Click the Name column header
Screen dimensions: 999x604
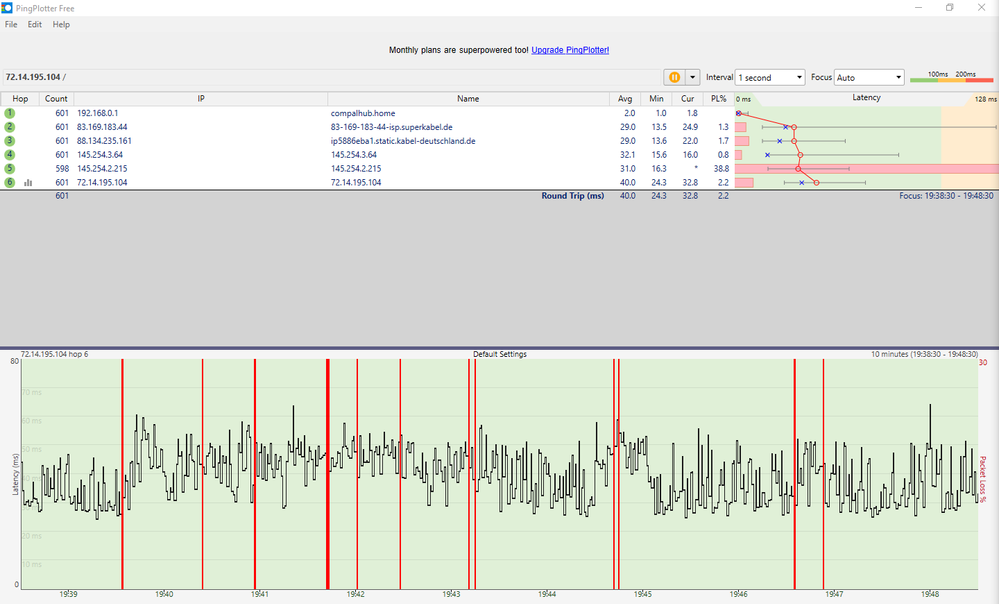pyautogui.click(x=468, y=99)
